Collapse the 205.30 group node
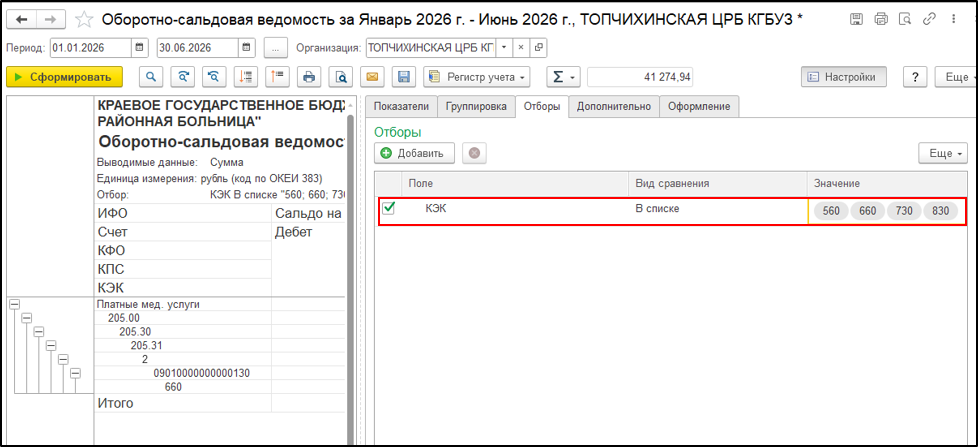 click(39, 331)
